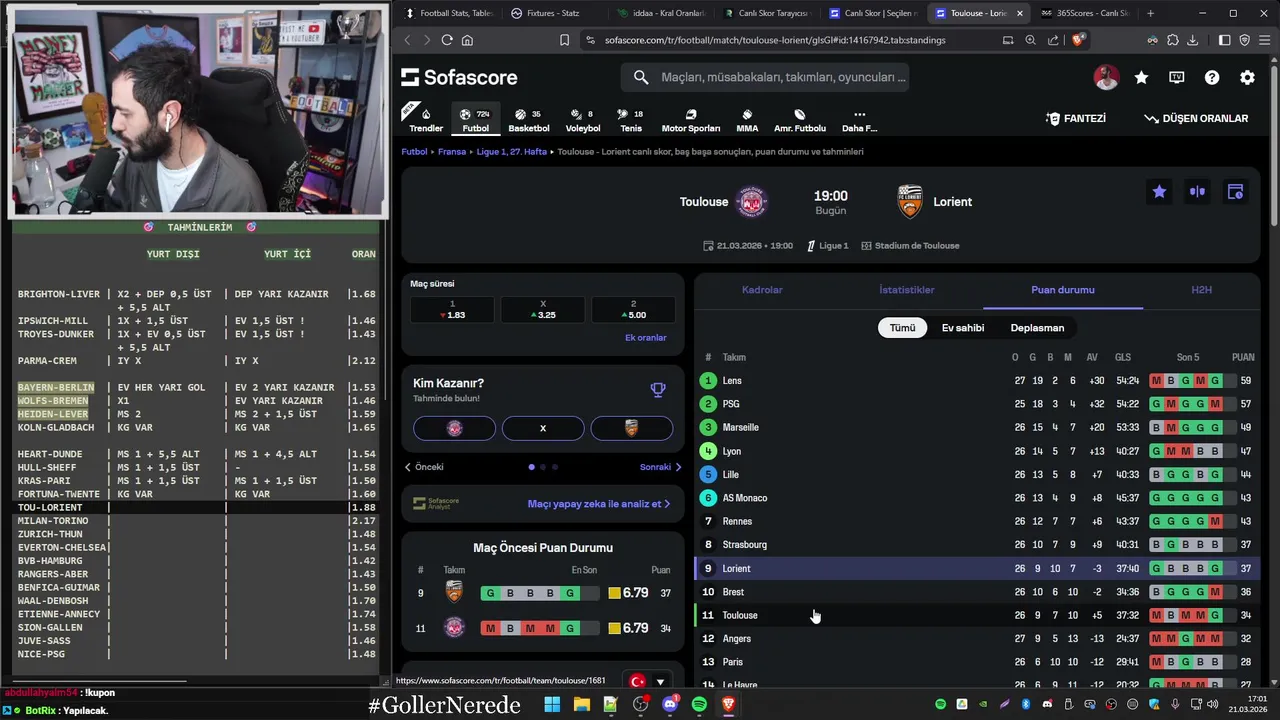The width and height of the screenshot is (1280, 720).
Task: Open the Tenis sport icon
Action: pyautogui.click(x=631, y=119)
